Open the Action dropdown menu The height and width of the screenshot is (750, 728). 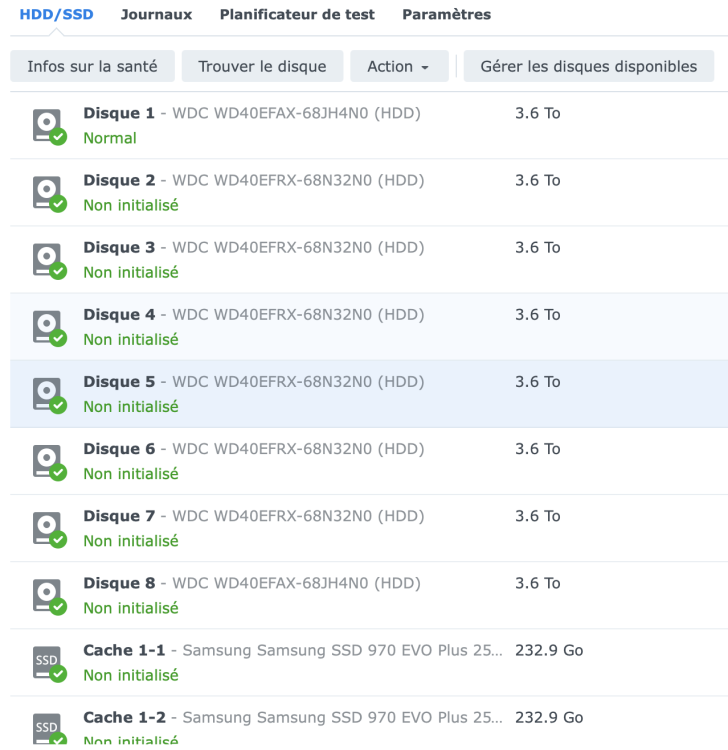pos(397,66)
